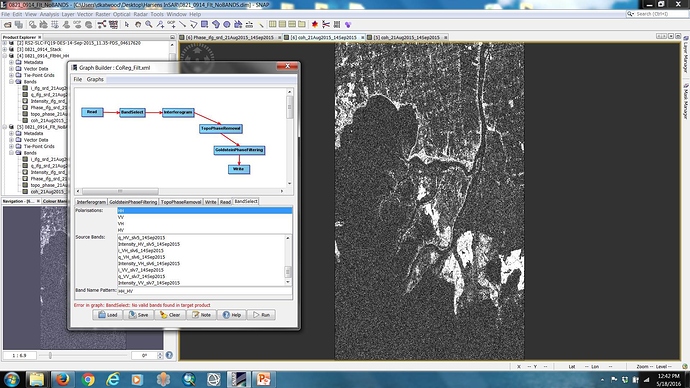
Task: Select the draw polyline tool
Action: pos(193,25)
